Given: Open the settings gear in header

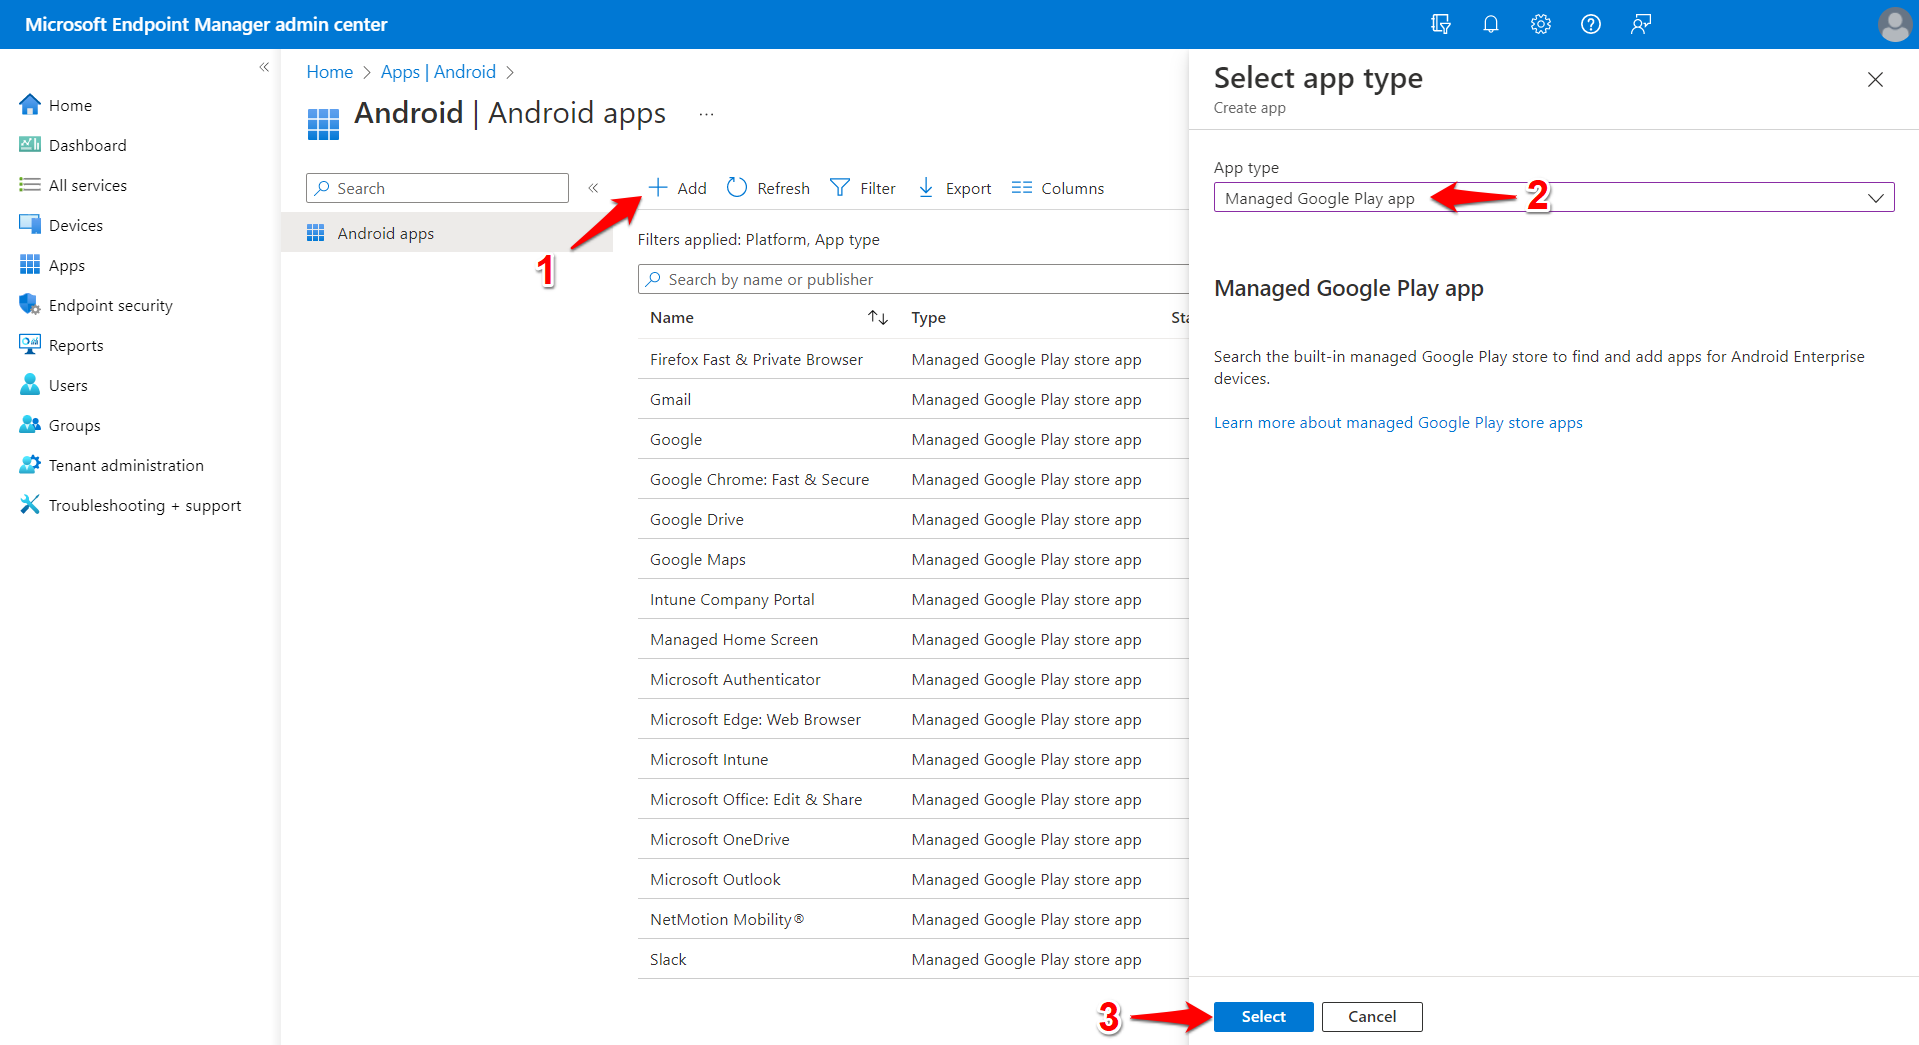Looking at the screenshot, I should point(1540,24).
